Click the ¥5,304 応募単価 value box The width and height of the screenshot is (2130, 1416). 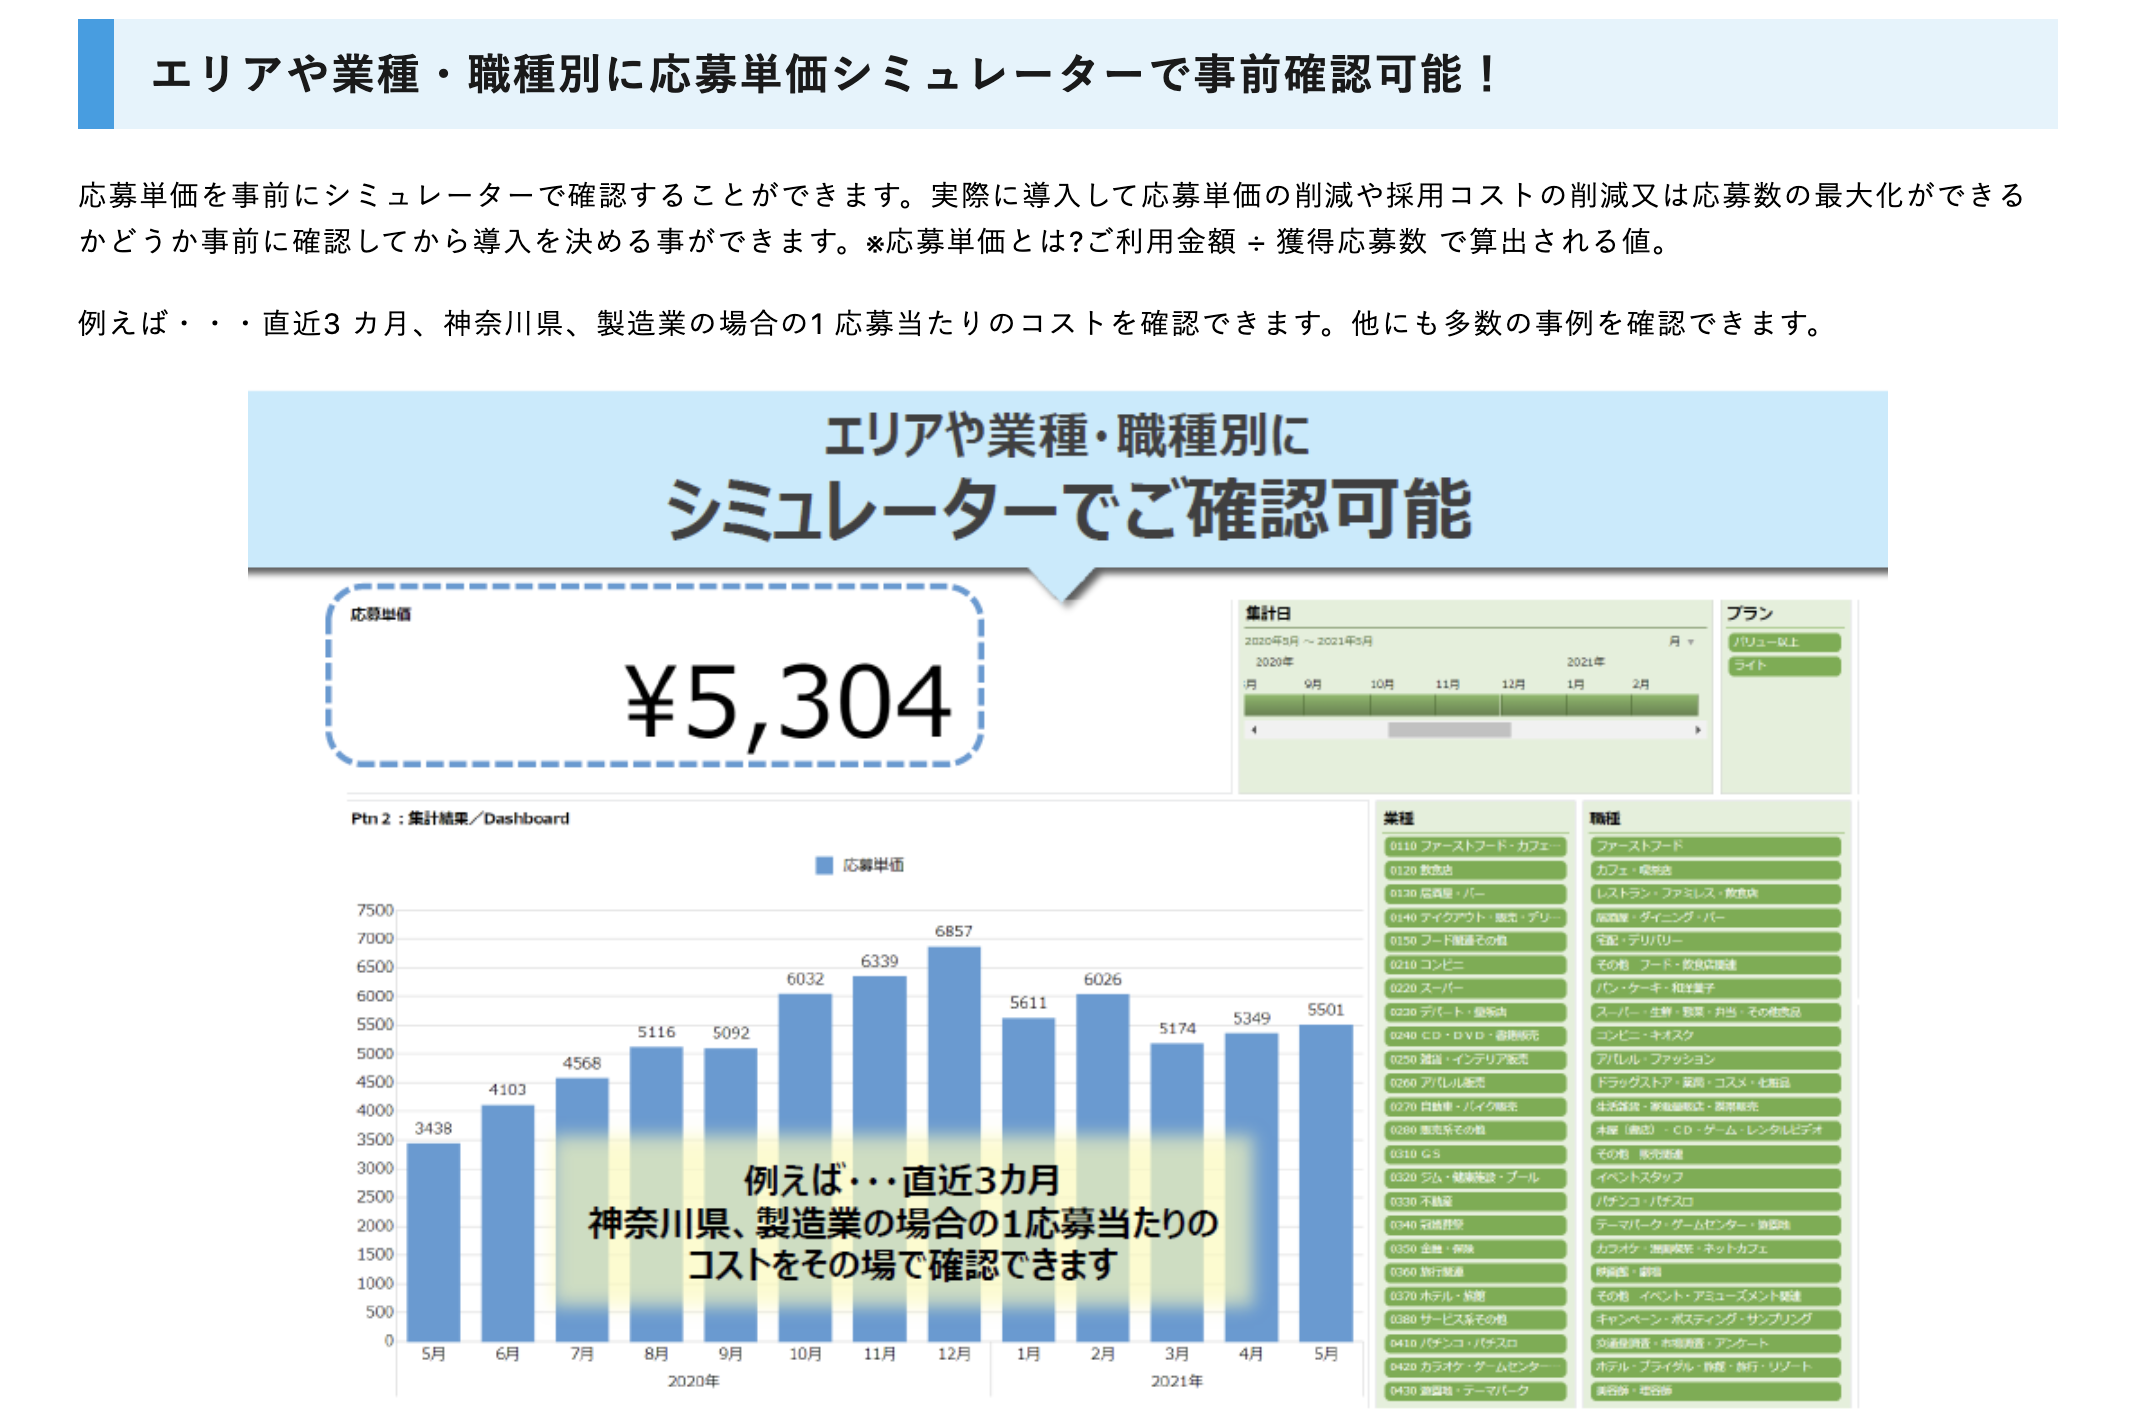tap(655, 677)
